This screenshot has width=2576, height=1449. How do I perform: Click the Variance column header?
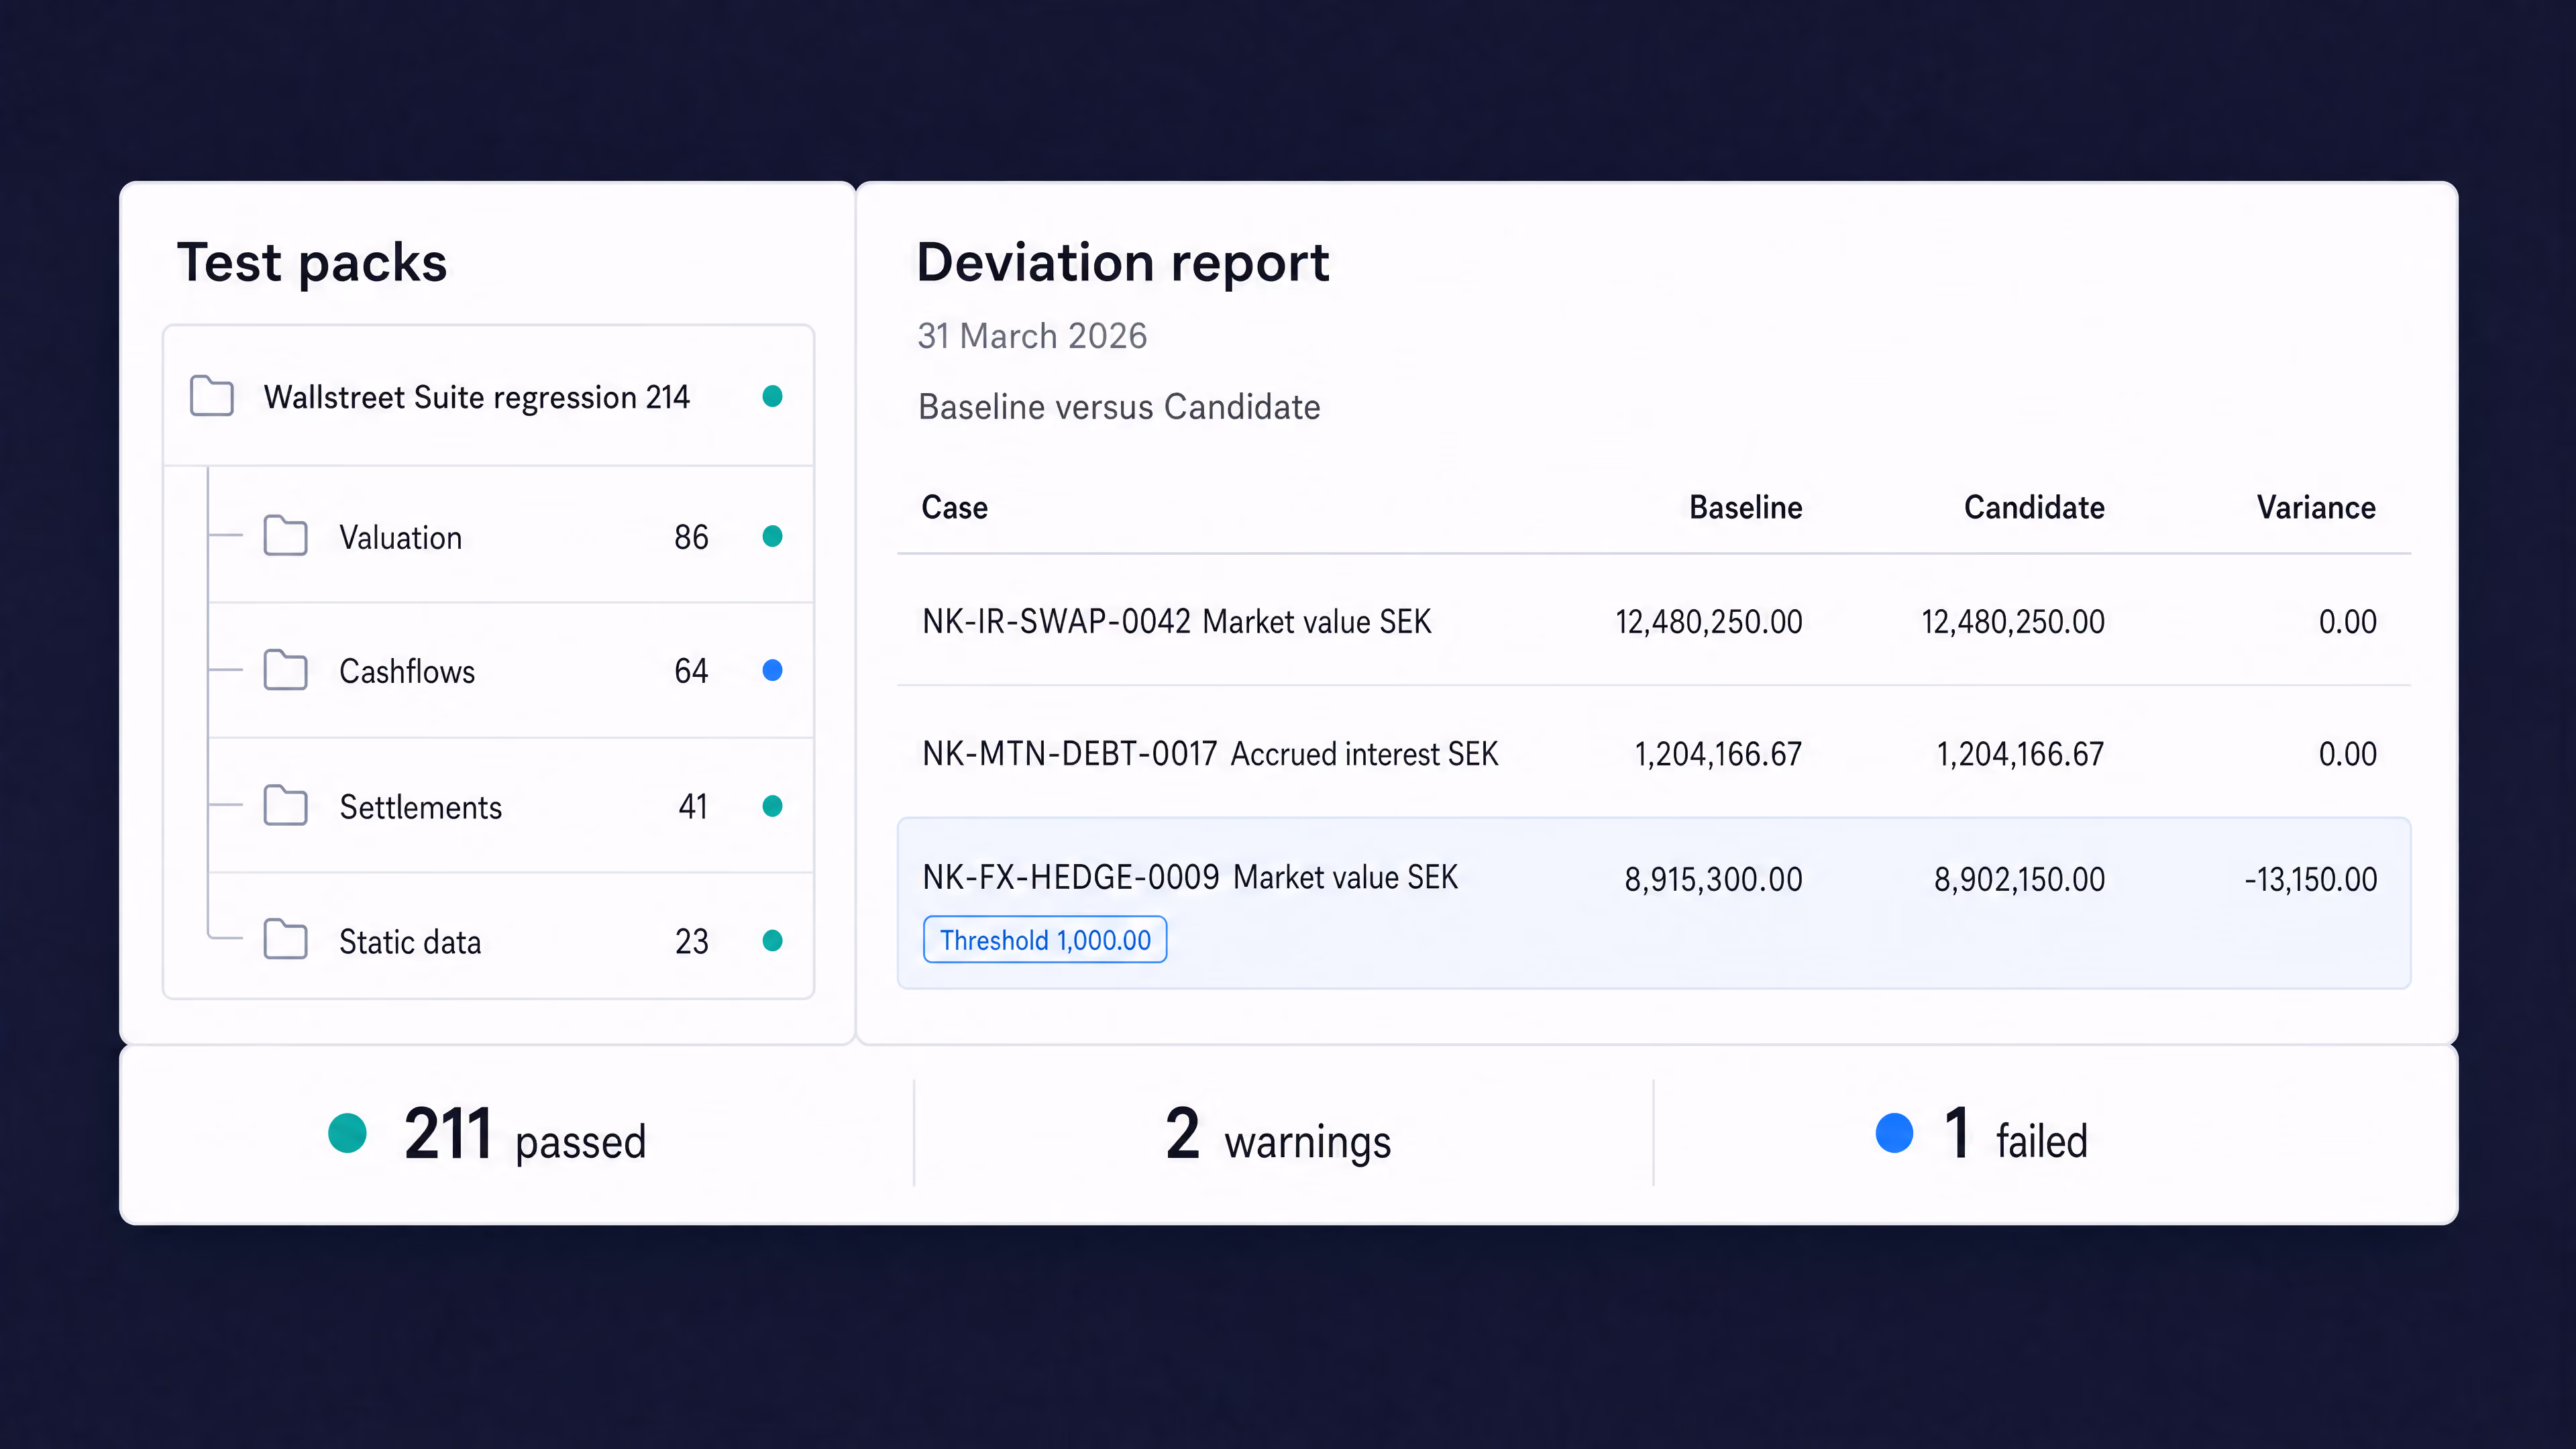pos(2316,507)
